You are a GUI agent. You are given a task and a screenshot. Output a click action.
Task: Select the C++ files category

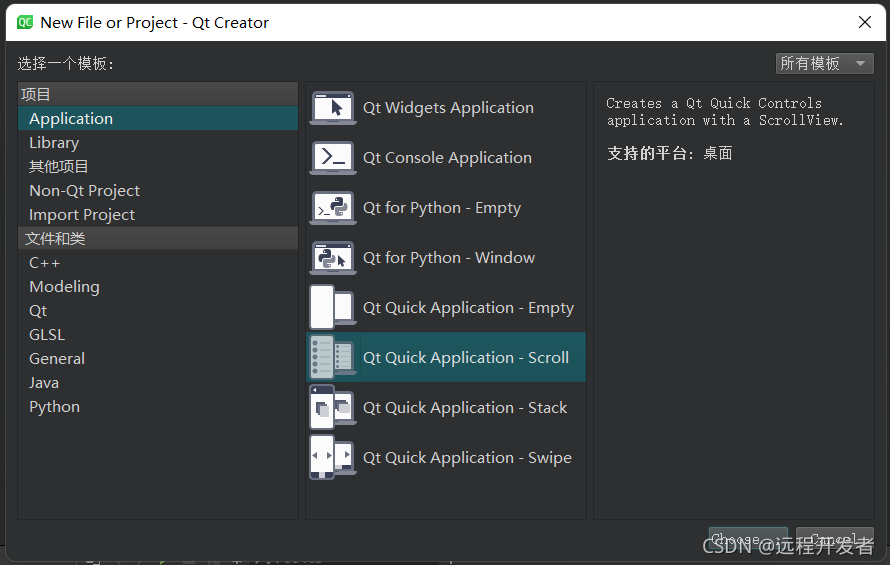tap(158, 262)
